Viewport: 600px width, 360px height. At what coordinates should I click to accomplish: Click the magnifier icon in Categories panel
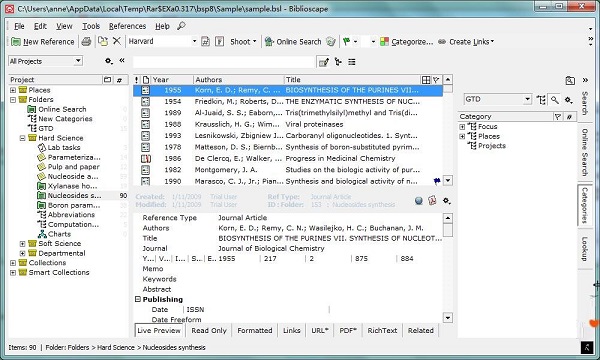click(554, 100)
